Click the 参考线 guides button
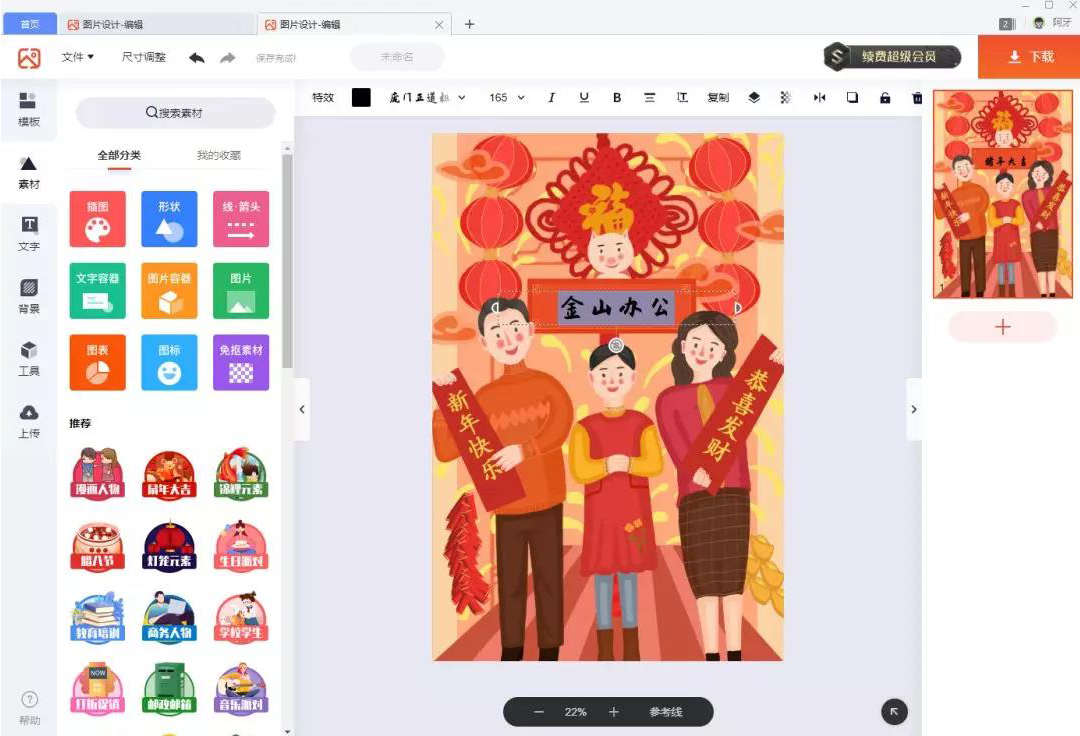Image resolution: width=1080 pixels, height=736 pixels. [665, 712]
